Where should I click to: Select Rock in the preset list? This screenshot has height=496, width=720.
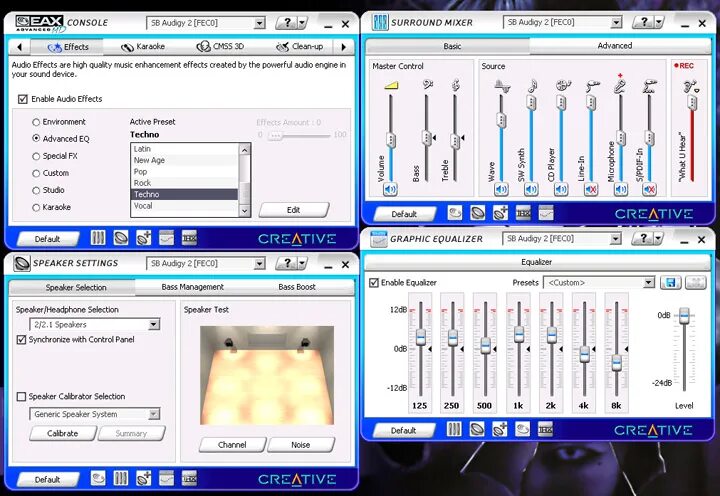pos(185,183)
